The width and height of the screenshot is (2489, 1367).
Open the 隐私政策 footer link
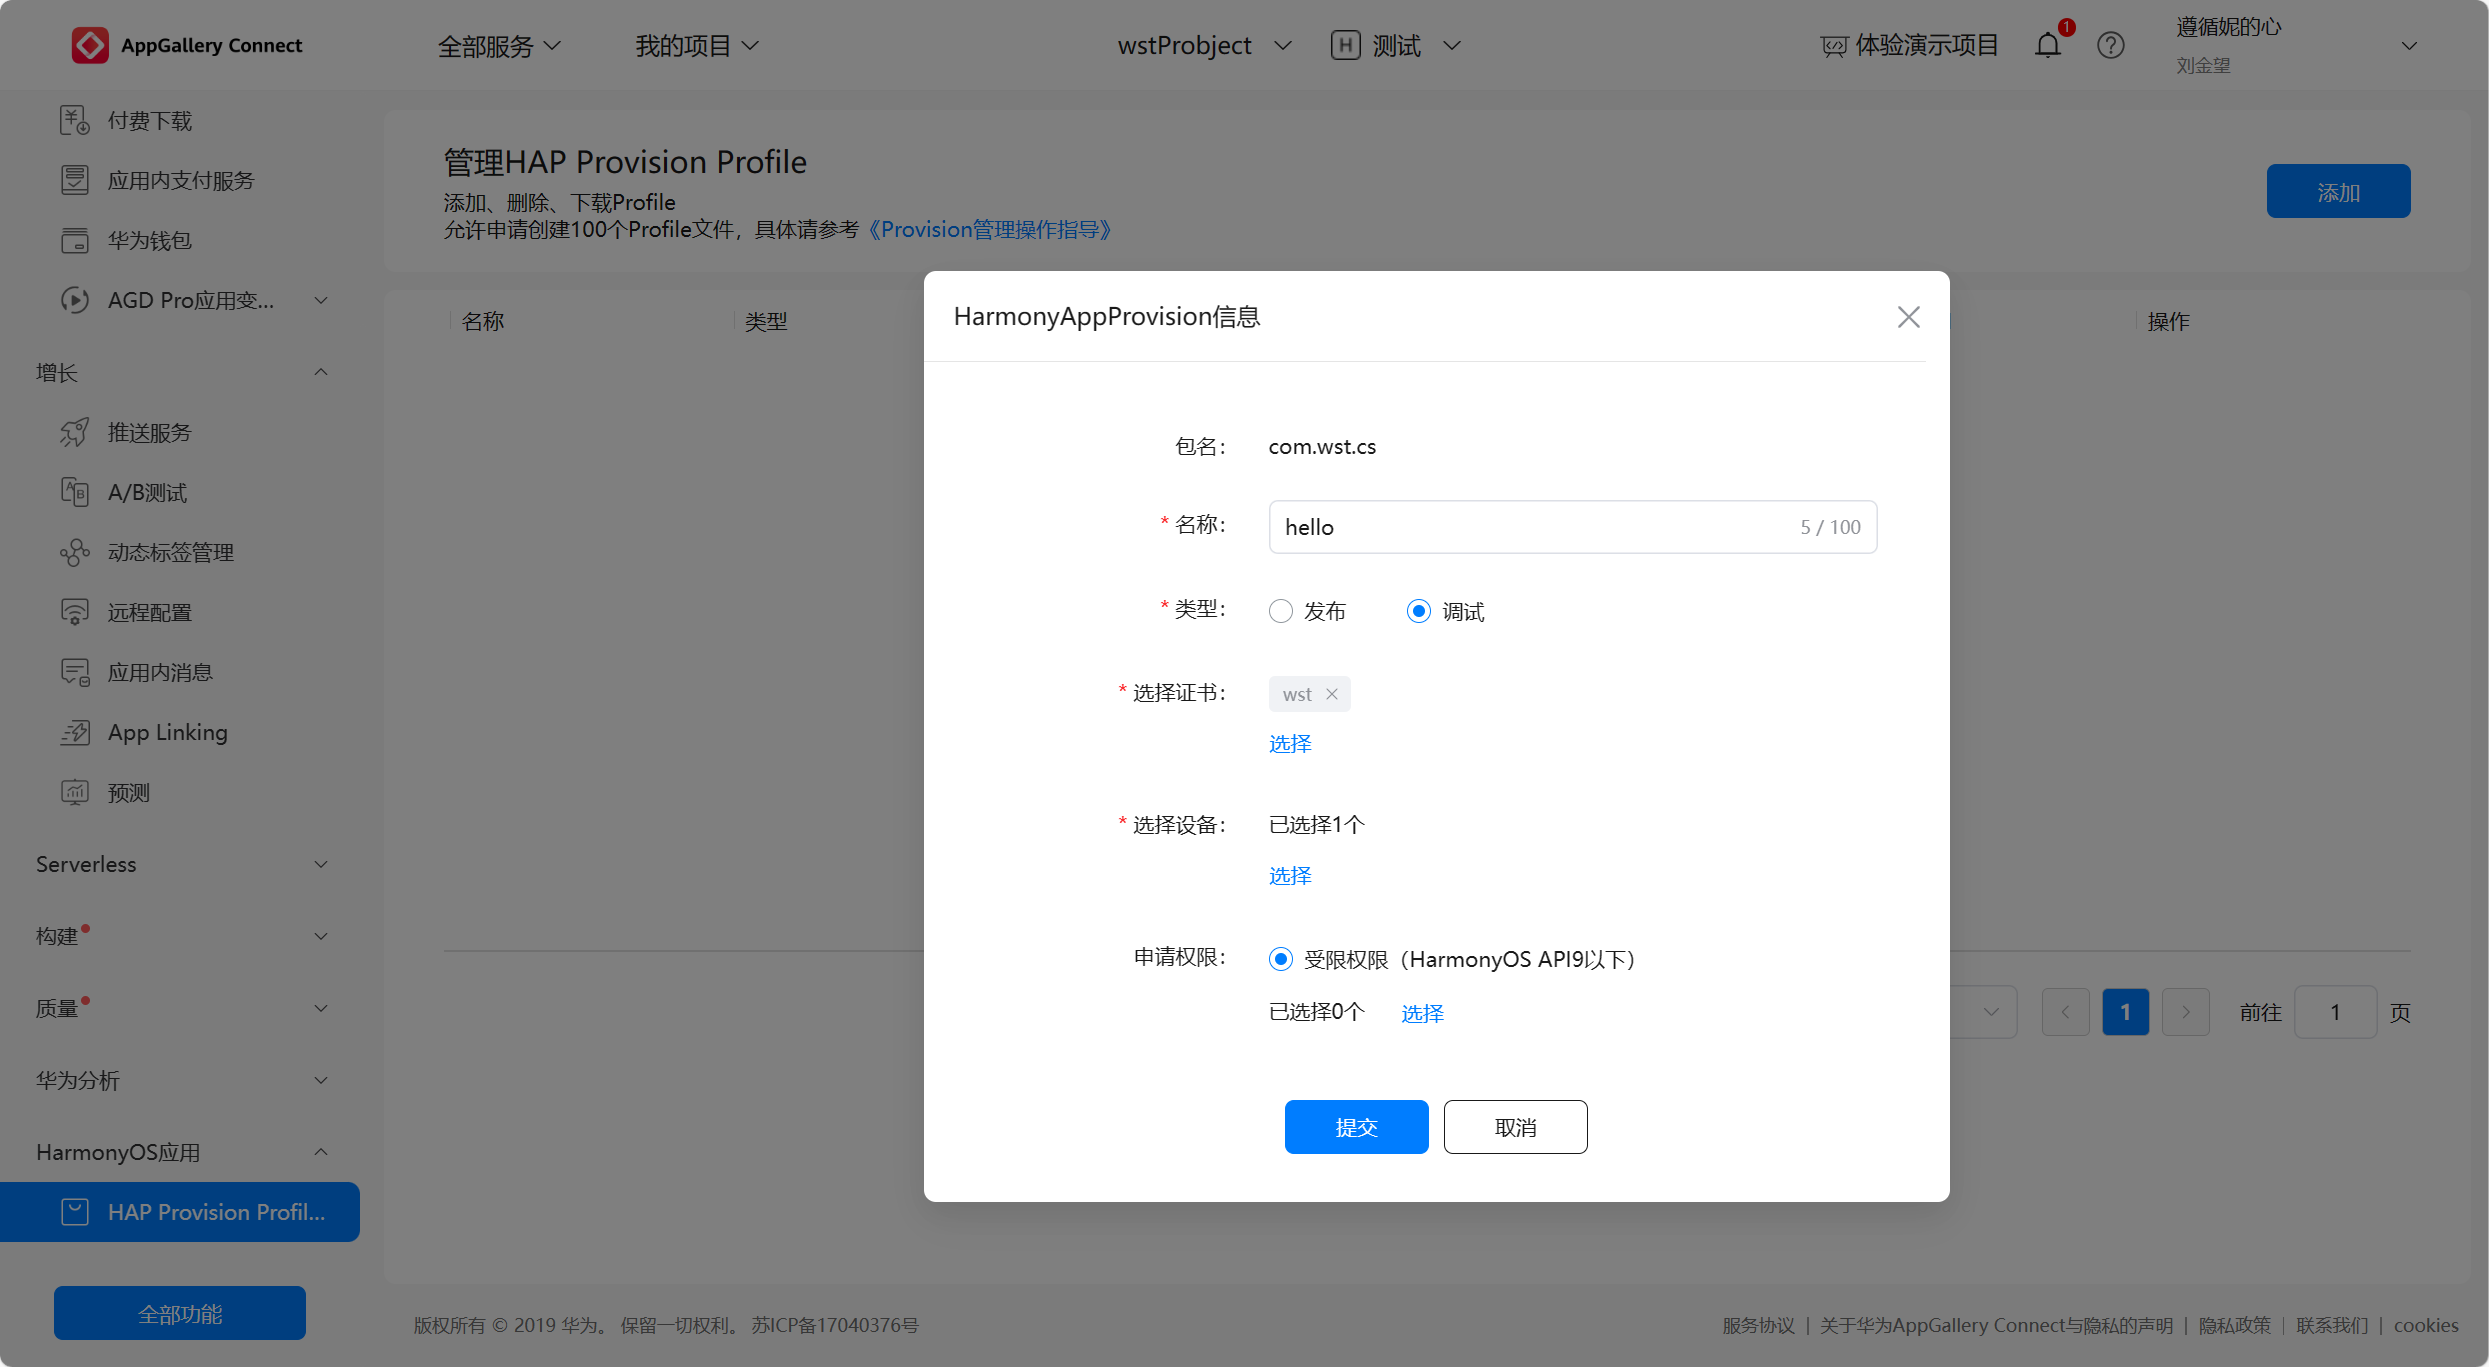[2234, 1325]
